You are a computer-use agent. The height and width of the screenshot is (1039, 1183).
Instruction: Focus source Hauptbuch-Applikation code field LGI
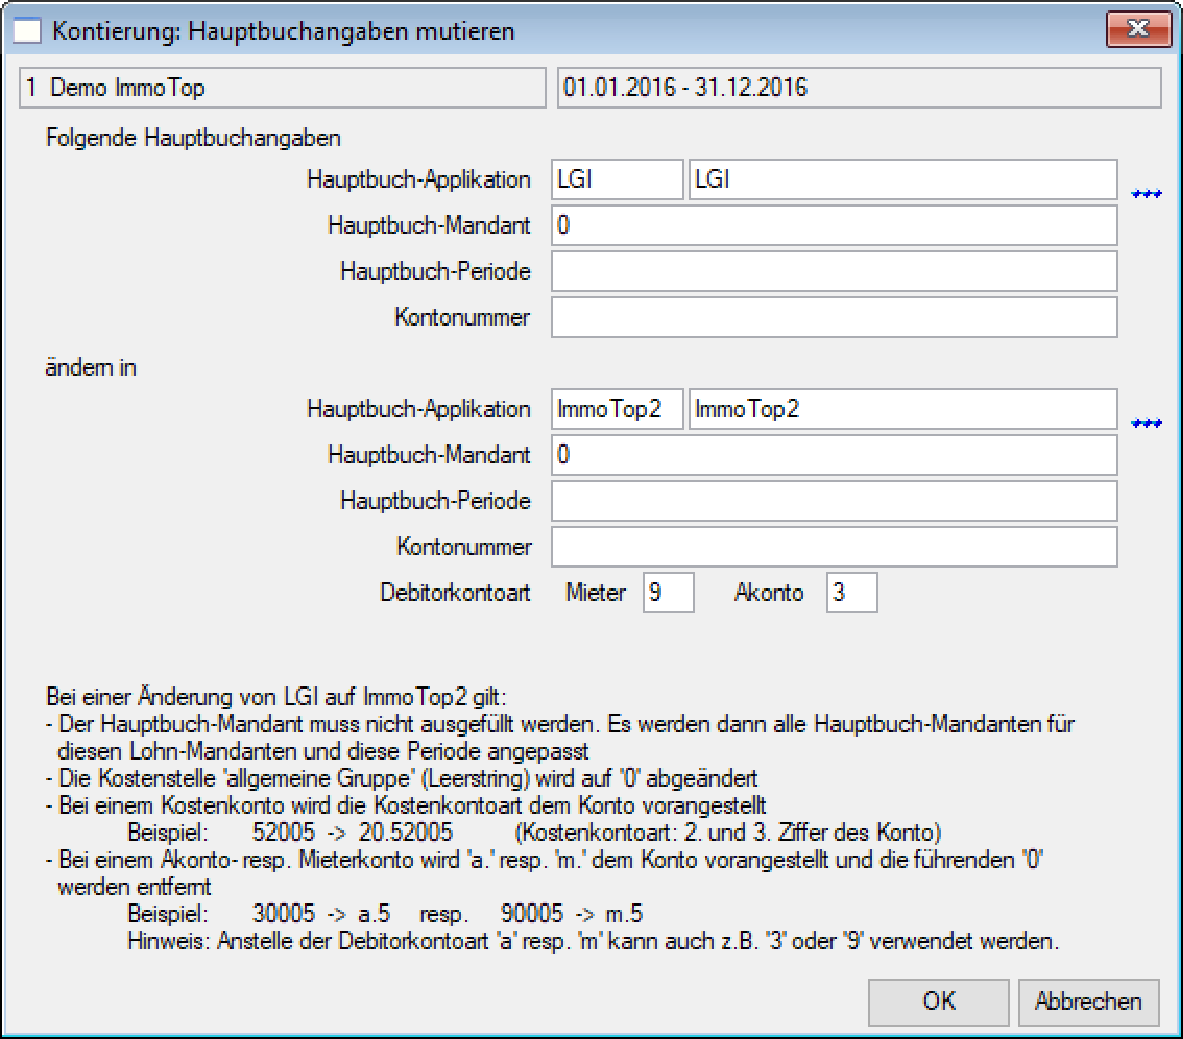(x=617, y=180)
